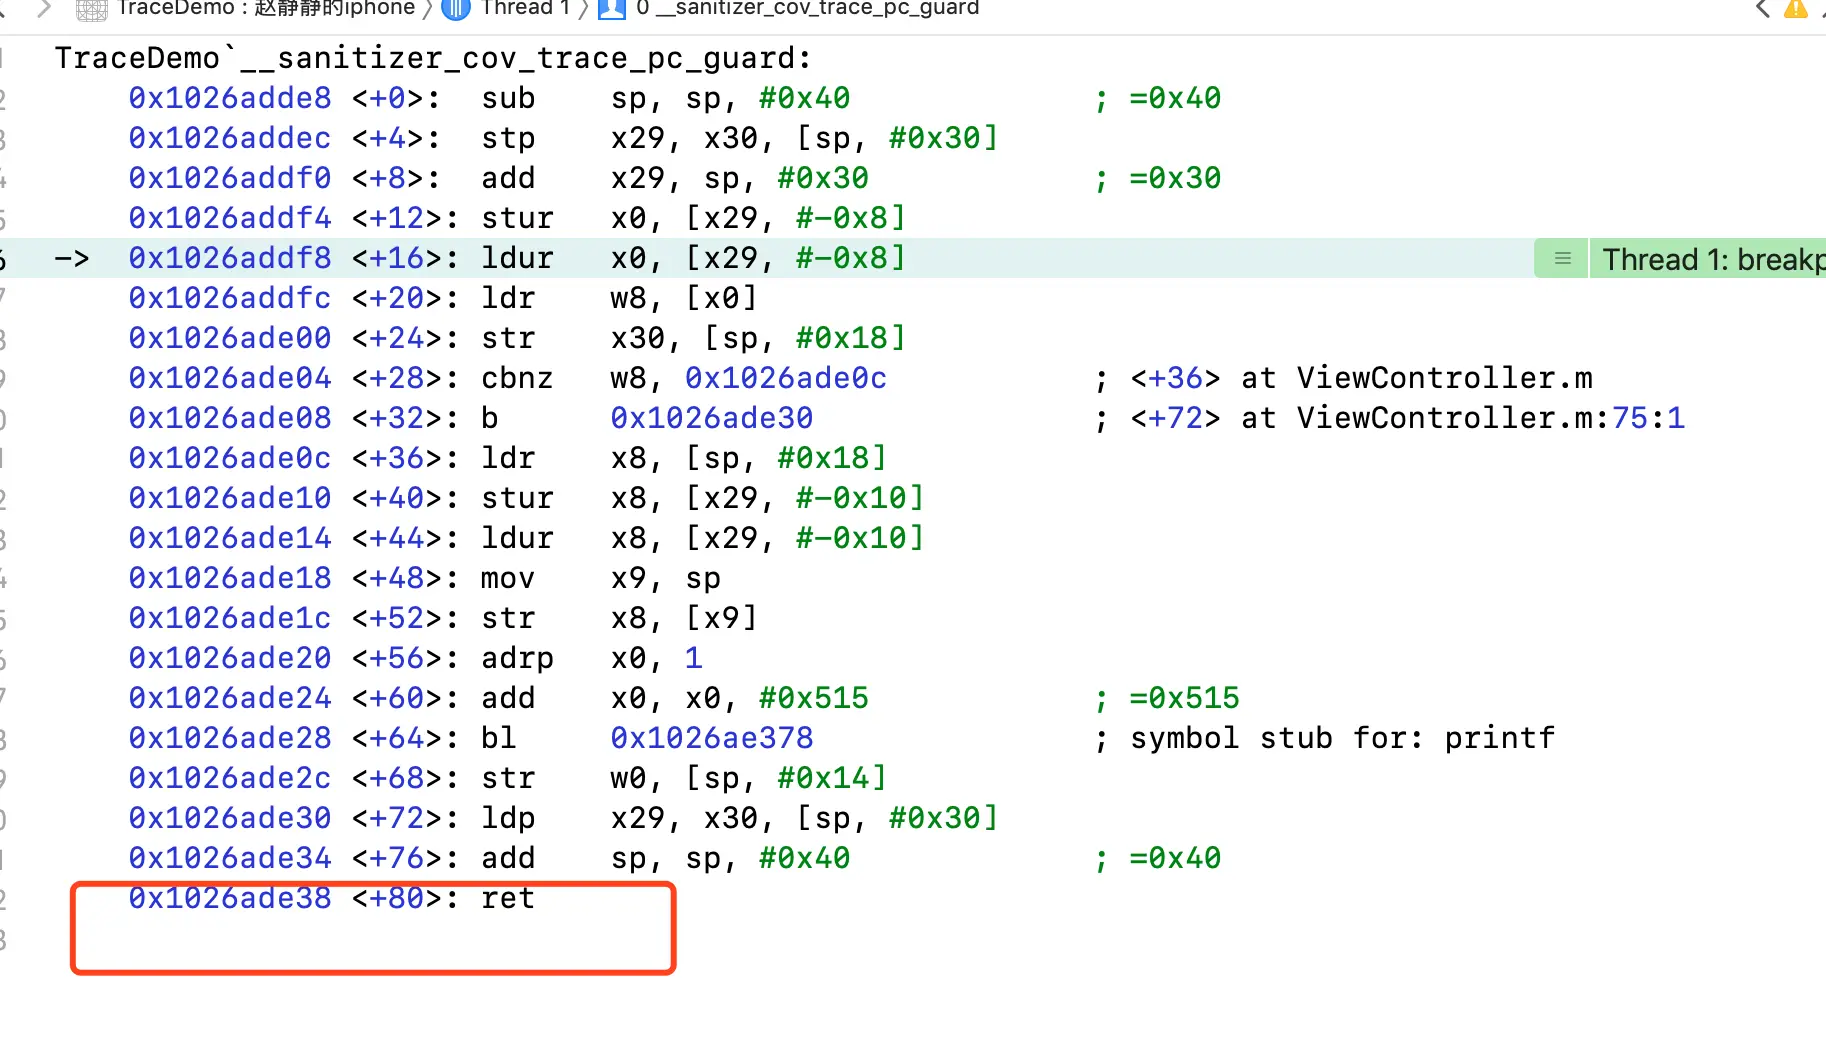Click the forward navigation chevron in jump bar
The height and width of the screenshot is (1042, 1826).
tap(43, 9)
